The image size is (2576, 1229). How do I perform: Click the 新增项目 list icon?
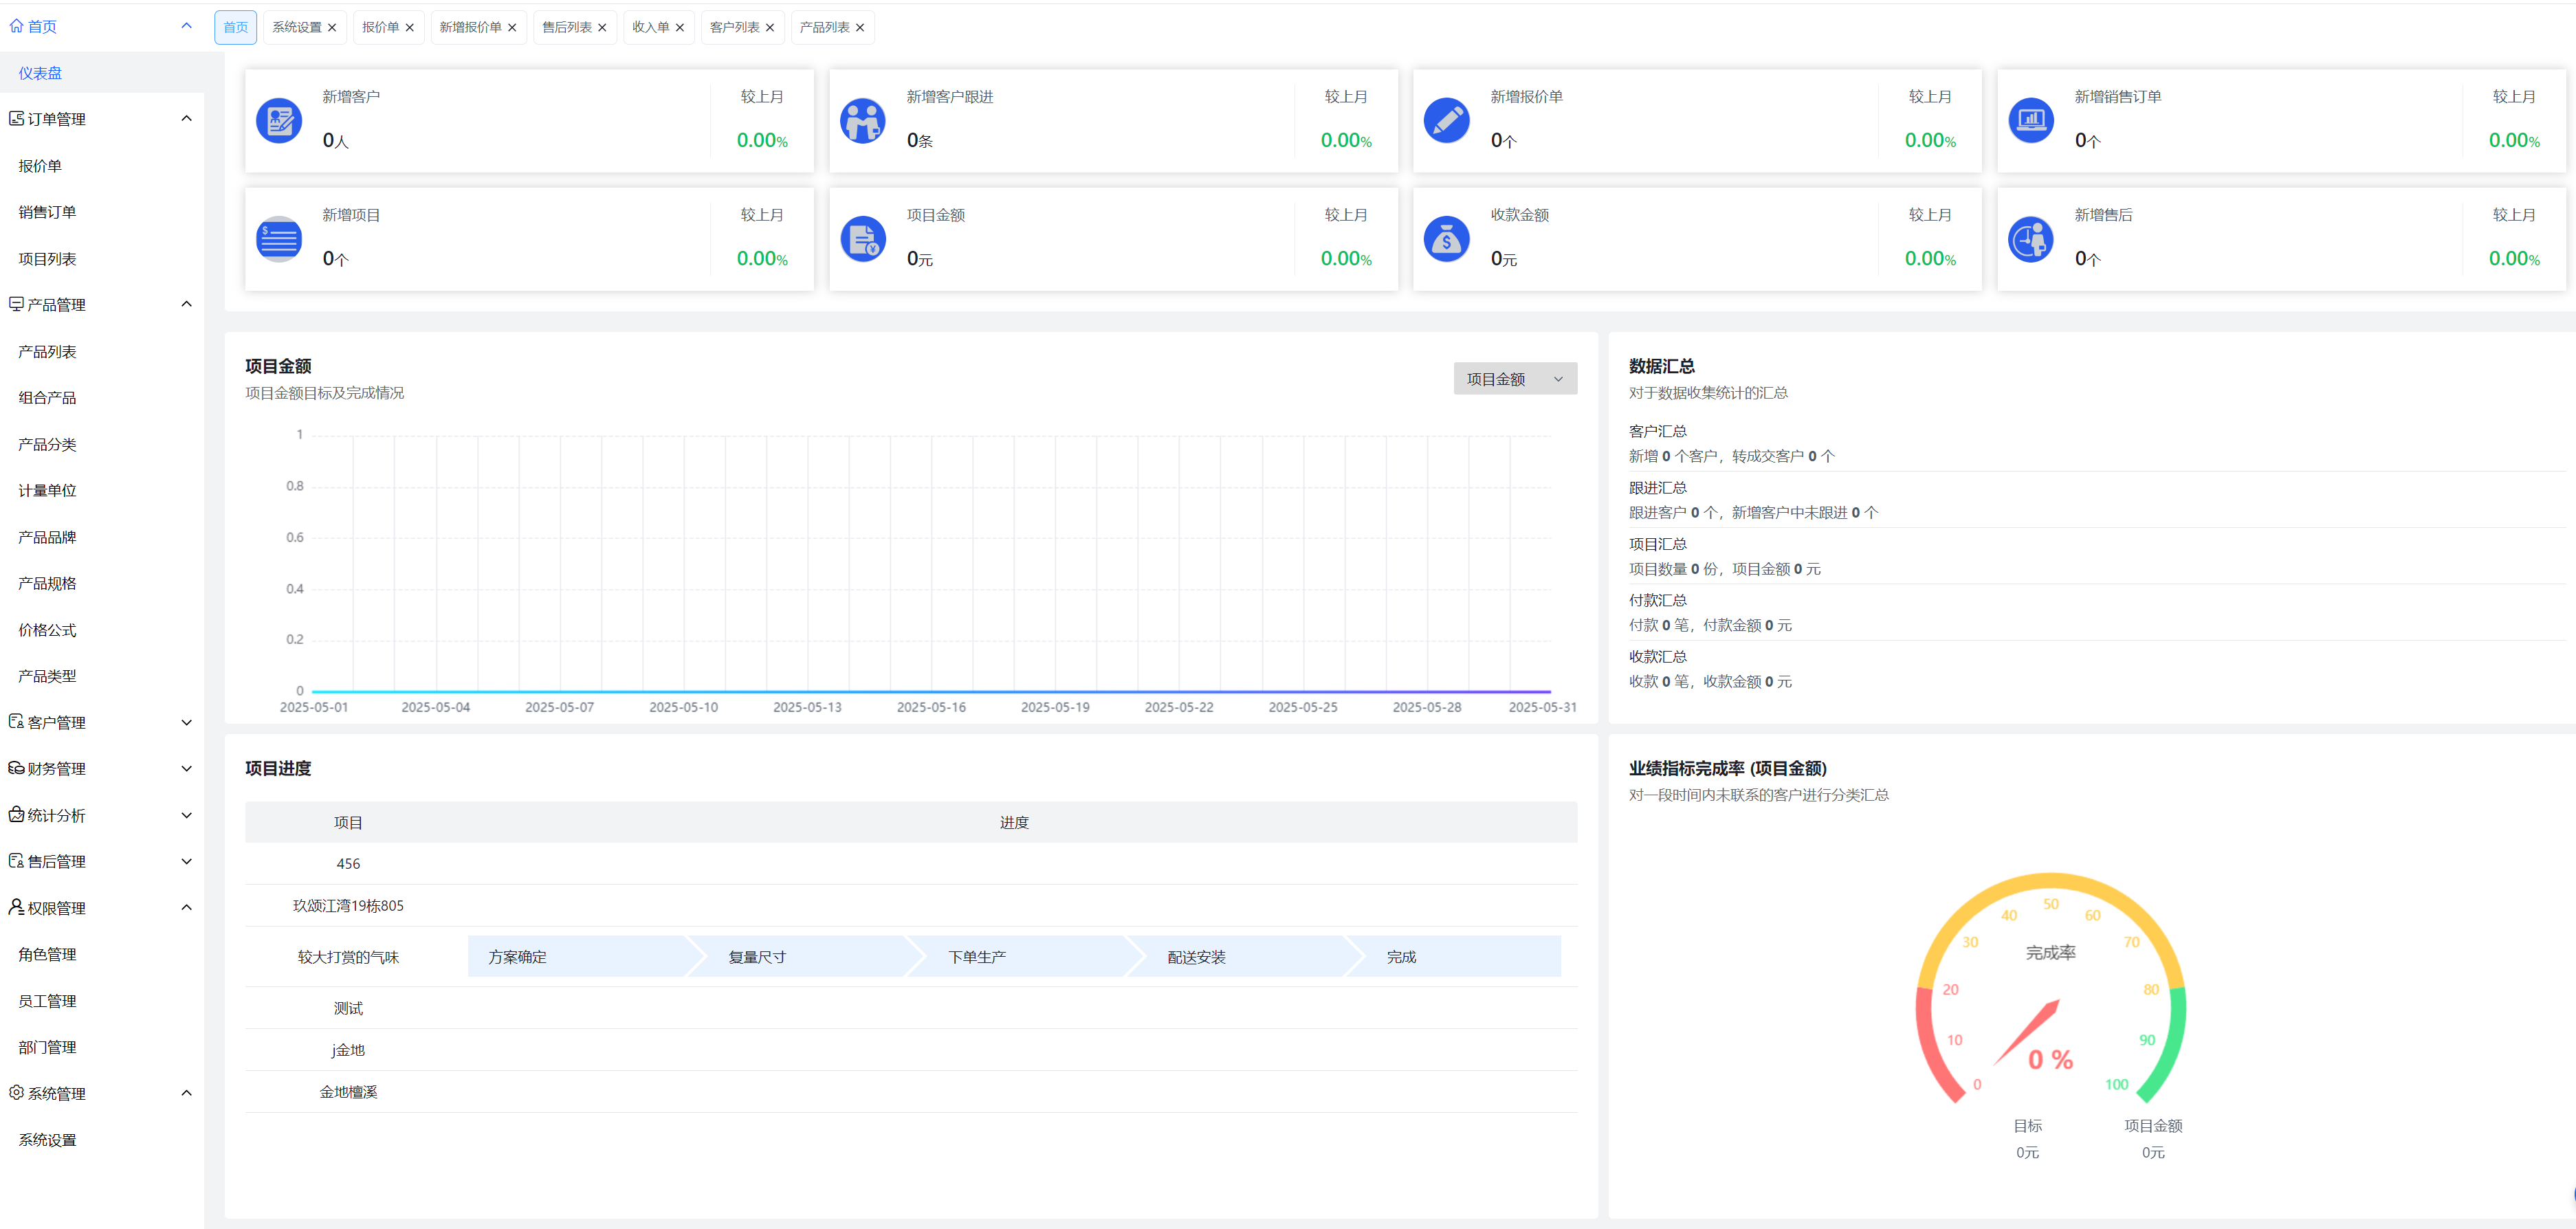pos(279,239)
